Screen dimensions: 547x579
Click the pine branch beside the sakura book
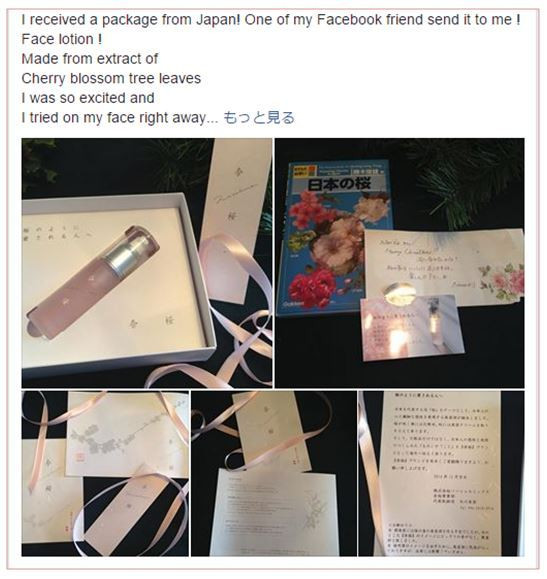click(x=465, y=181)
